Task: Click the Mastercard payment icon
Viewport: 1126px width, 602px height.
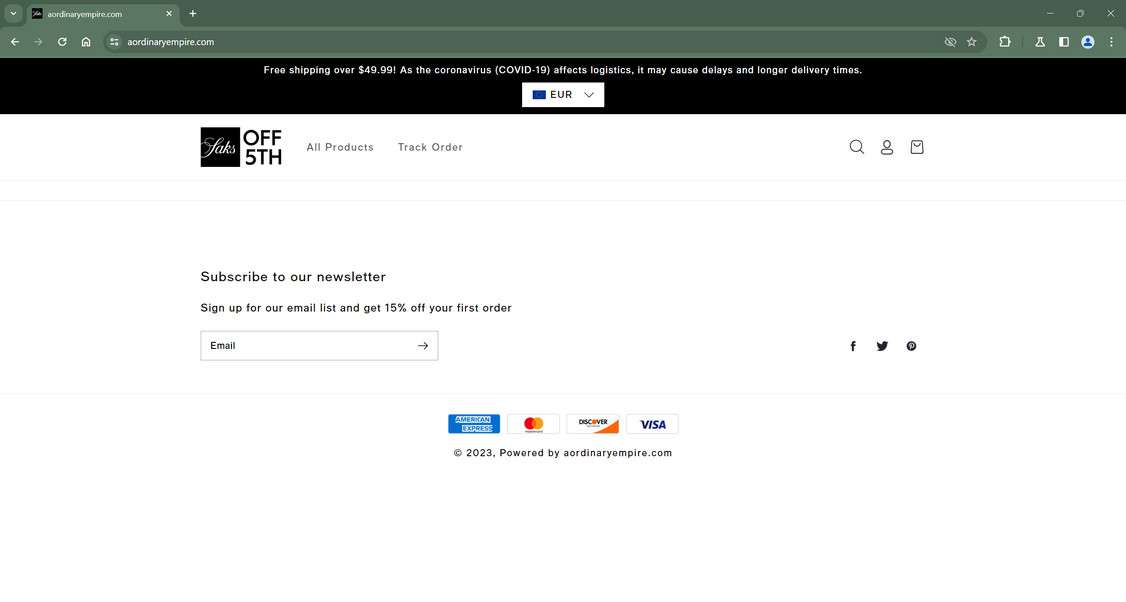Action: click(x=533, y=423)
